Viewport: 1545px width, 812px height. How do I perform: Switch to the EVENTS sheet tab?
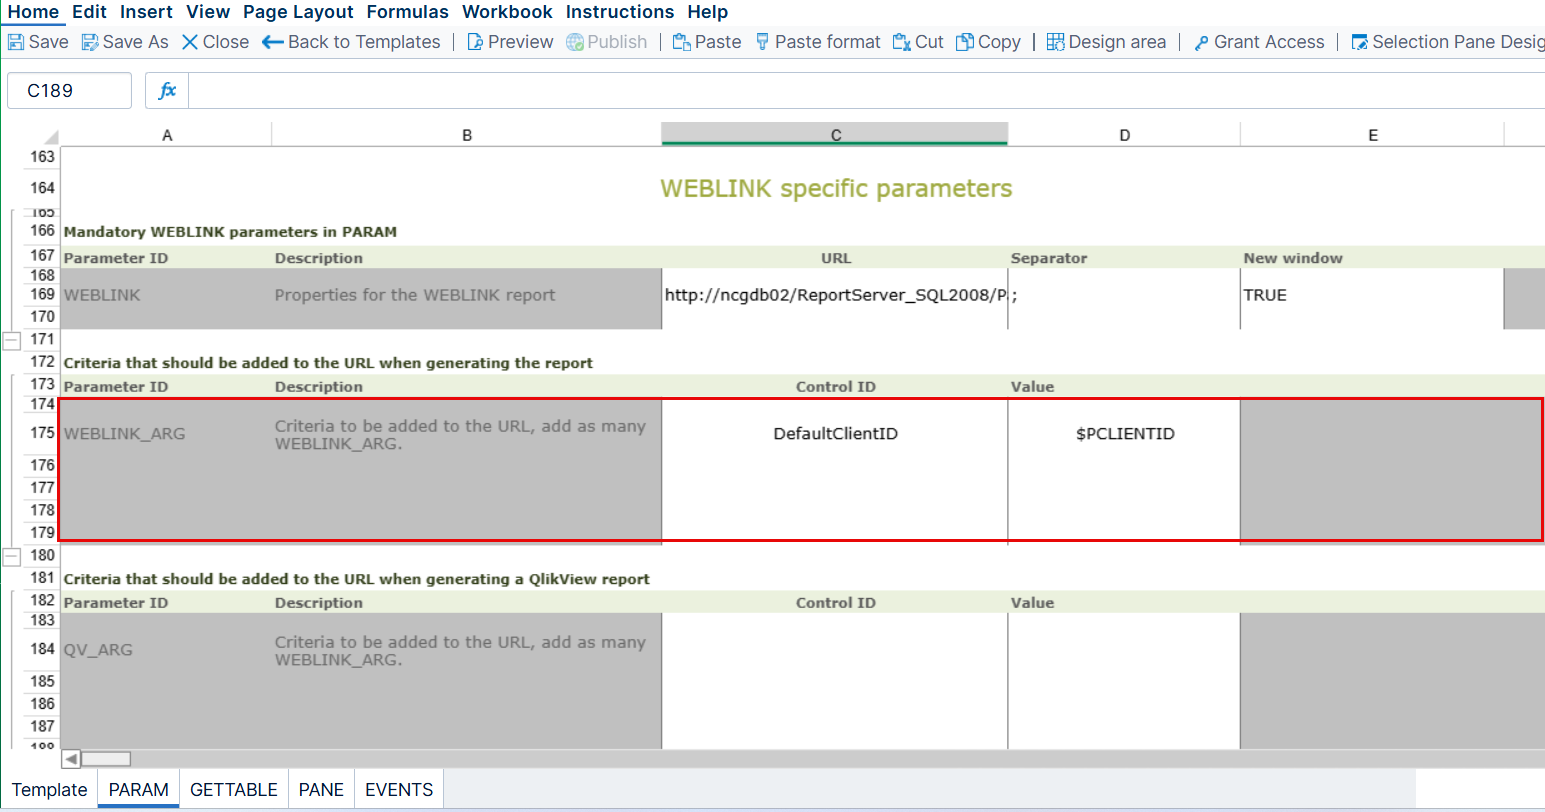(399, 789)
